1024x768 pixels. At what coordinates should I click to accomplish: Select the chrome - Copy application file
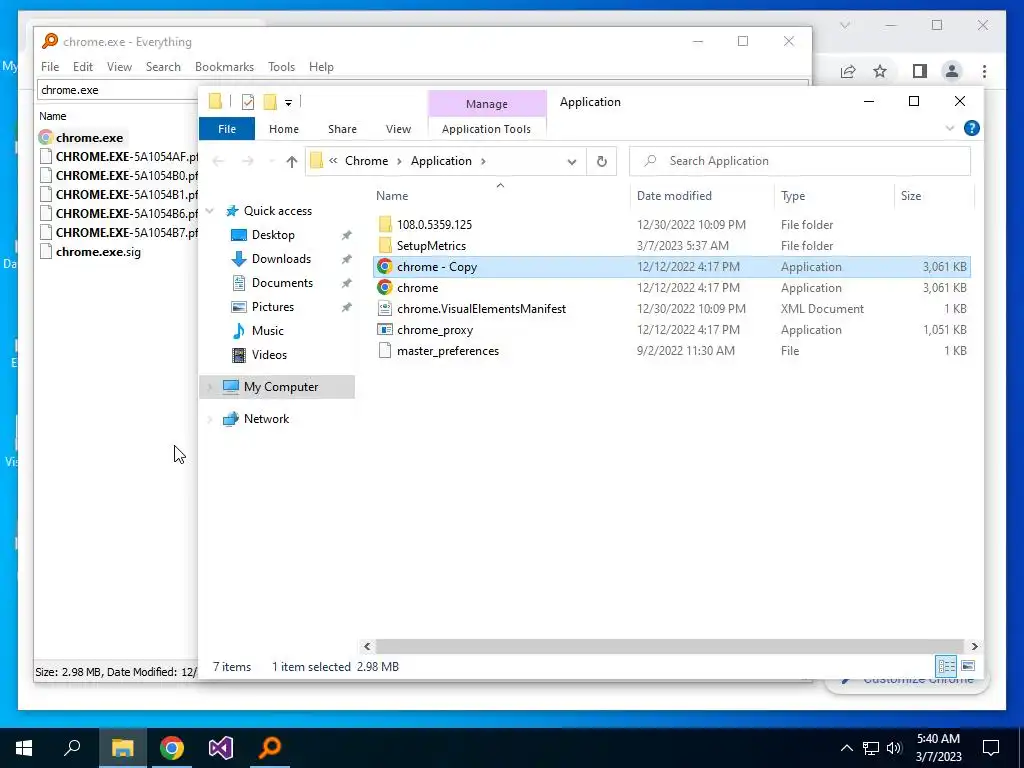coord(671,266)
